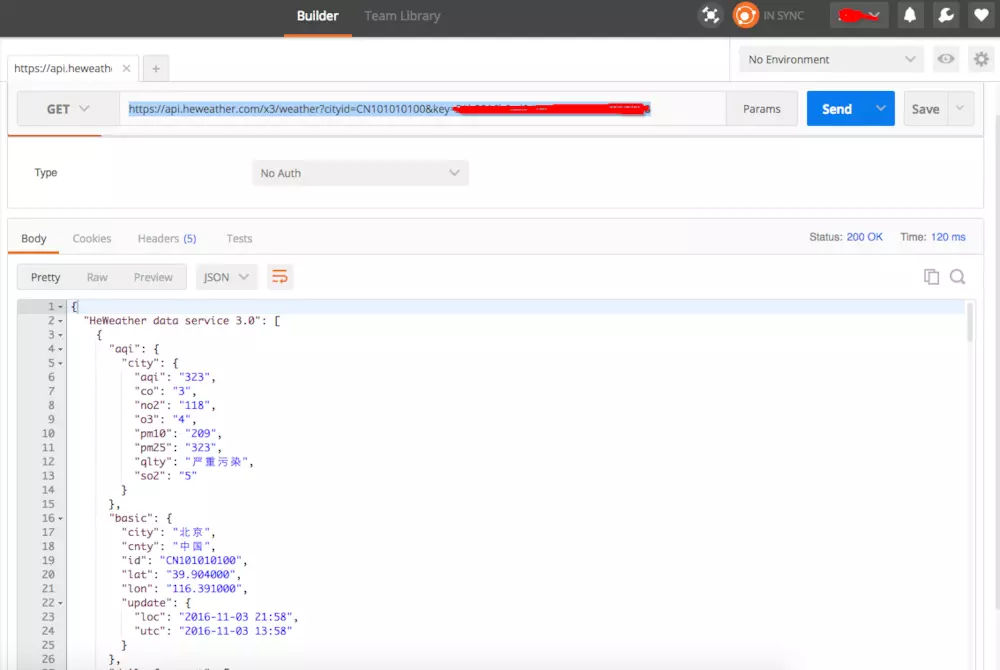Switch to Pretty view
1000x670 pixels.
pyautogui.click(x=45, y=277)
